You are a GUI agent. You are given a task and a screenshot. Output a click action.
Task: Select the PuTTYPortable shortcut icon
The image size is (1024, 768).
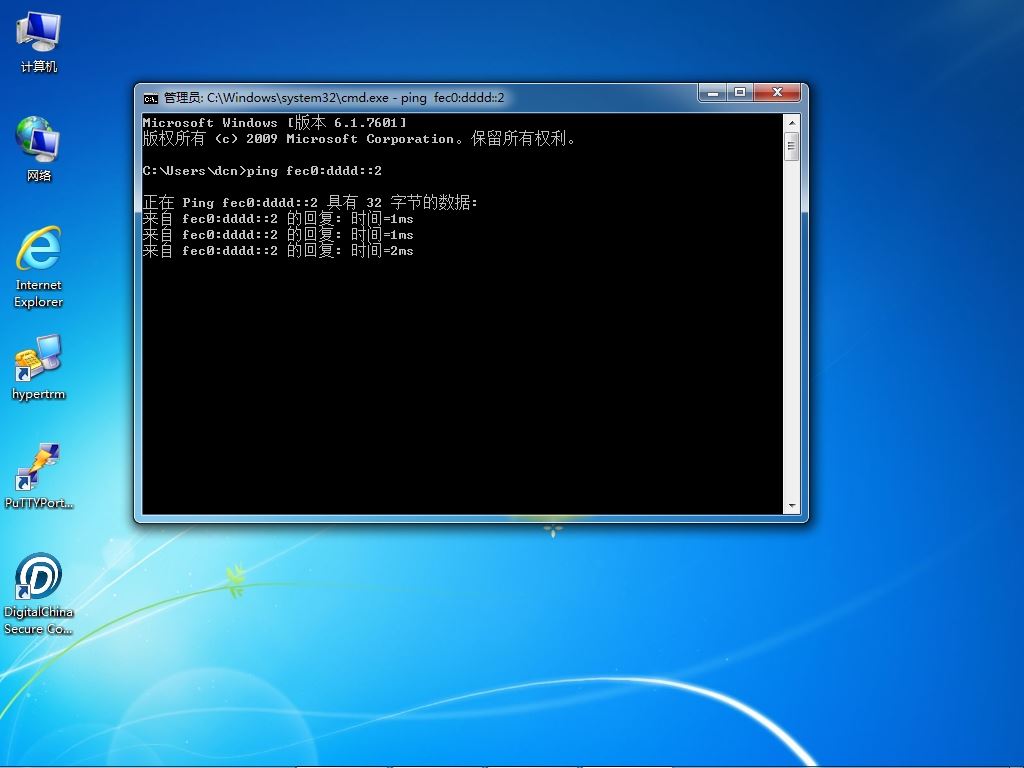click(39, 476)
